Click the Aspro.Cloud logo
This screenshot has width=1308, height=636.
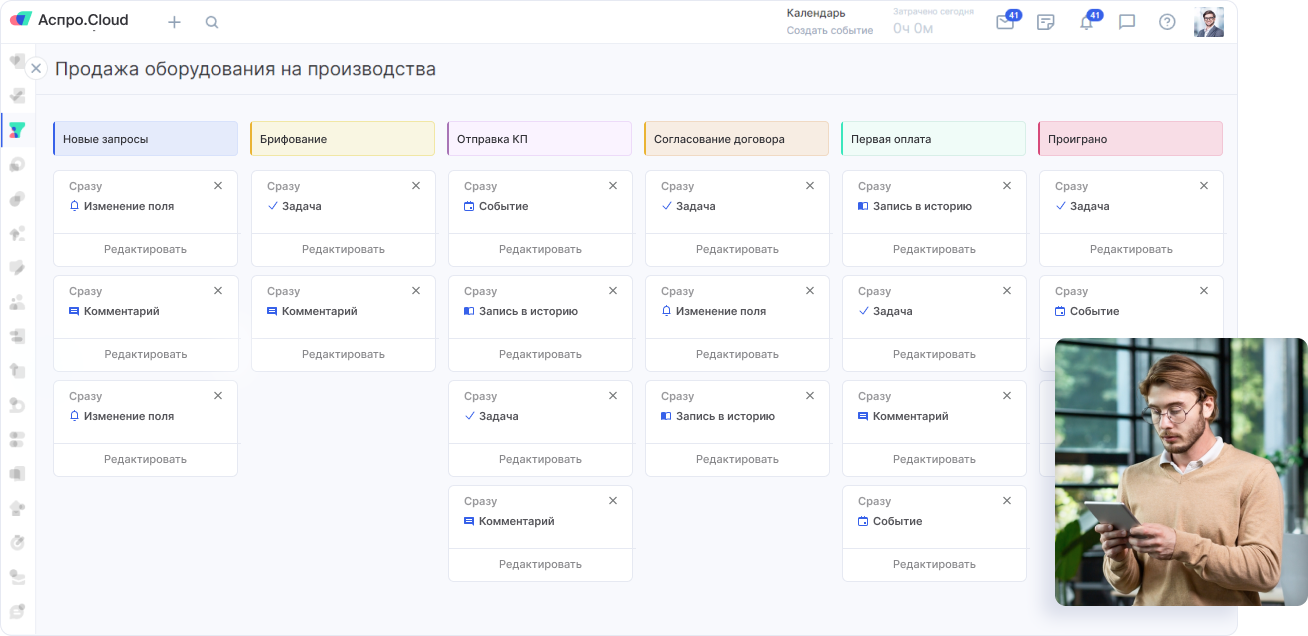(70, 20)
